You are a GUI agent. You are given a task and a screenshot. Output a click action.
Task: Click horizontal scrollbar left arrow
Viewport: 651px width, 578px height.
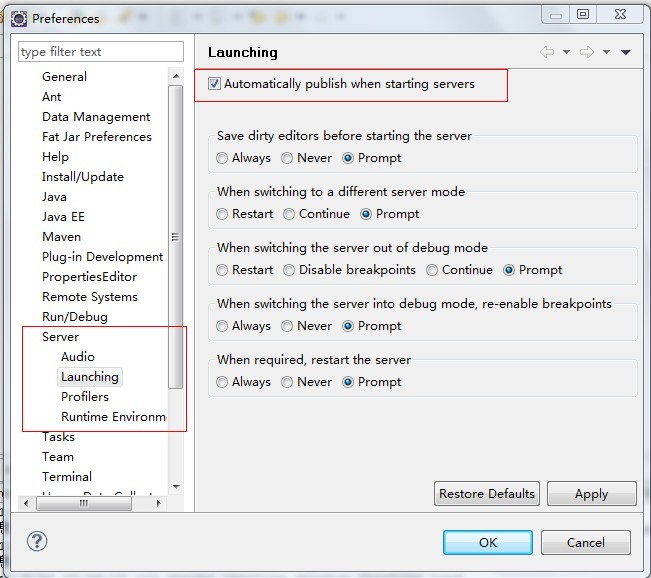pyautogui.click(x=26, y=503)
